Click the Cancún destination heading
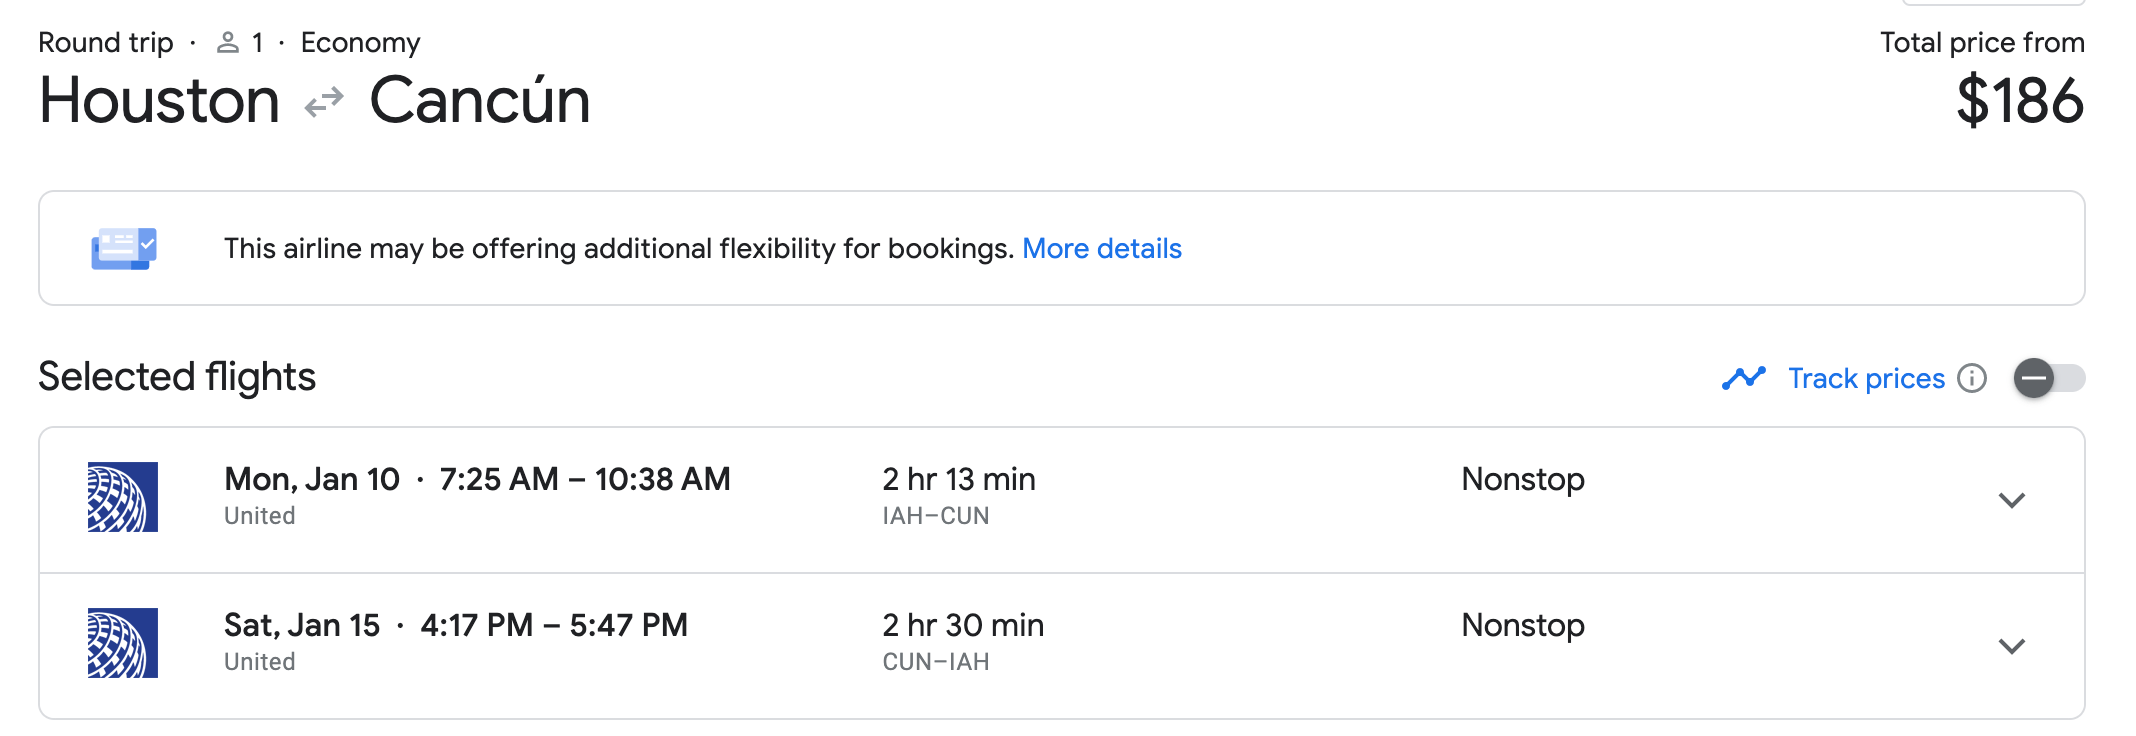 pyautogui.click(x=480, y=101)
